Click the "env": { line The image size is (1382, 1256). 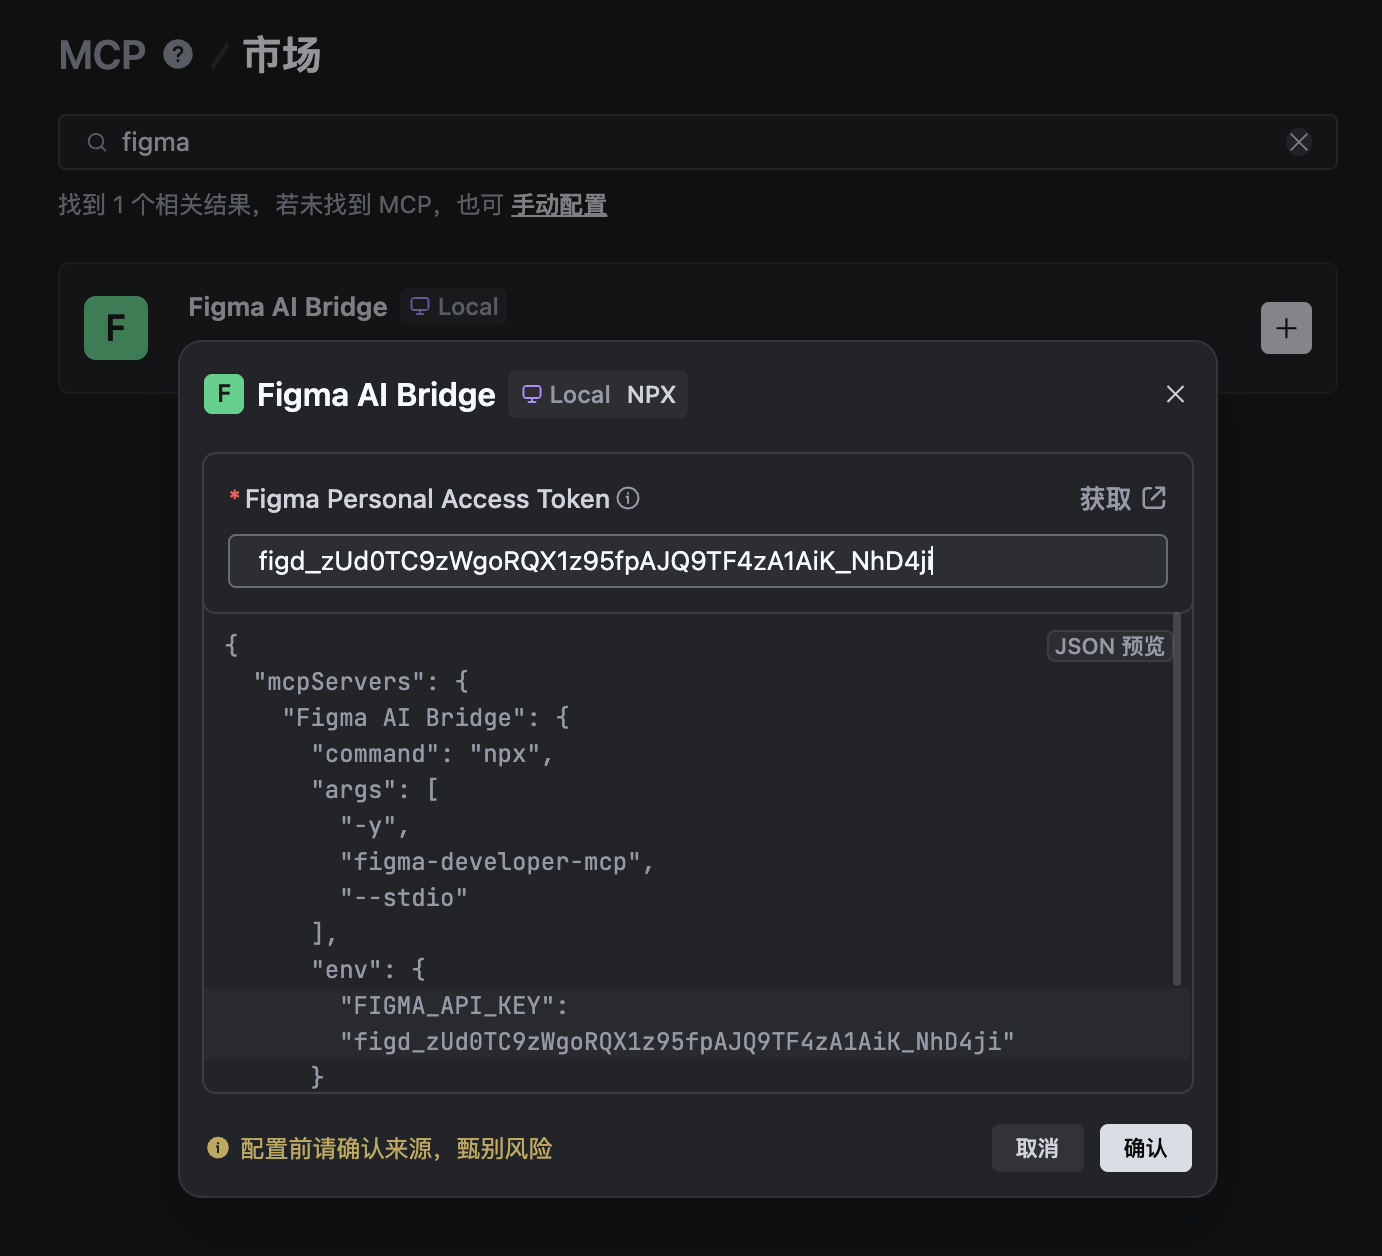point(368,970)
